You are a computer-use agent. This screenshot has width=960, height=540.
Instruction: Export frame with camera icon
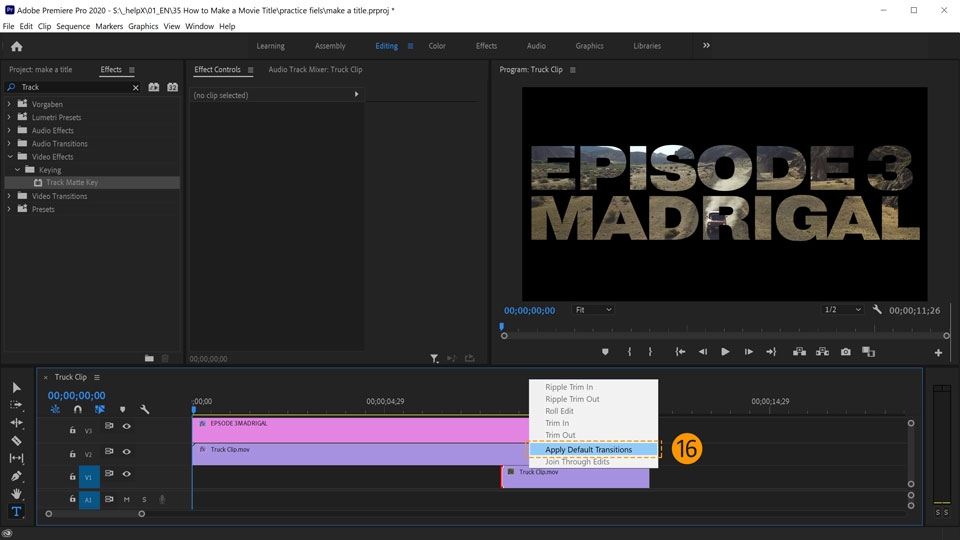tap(846, 352)
